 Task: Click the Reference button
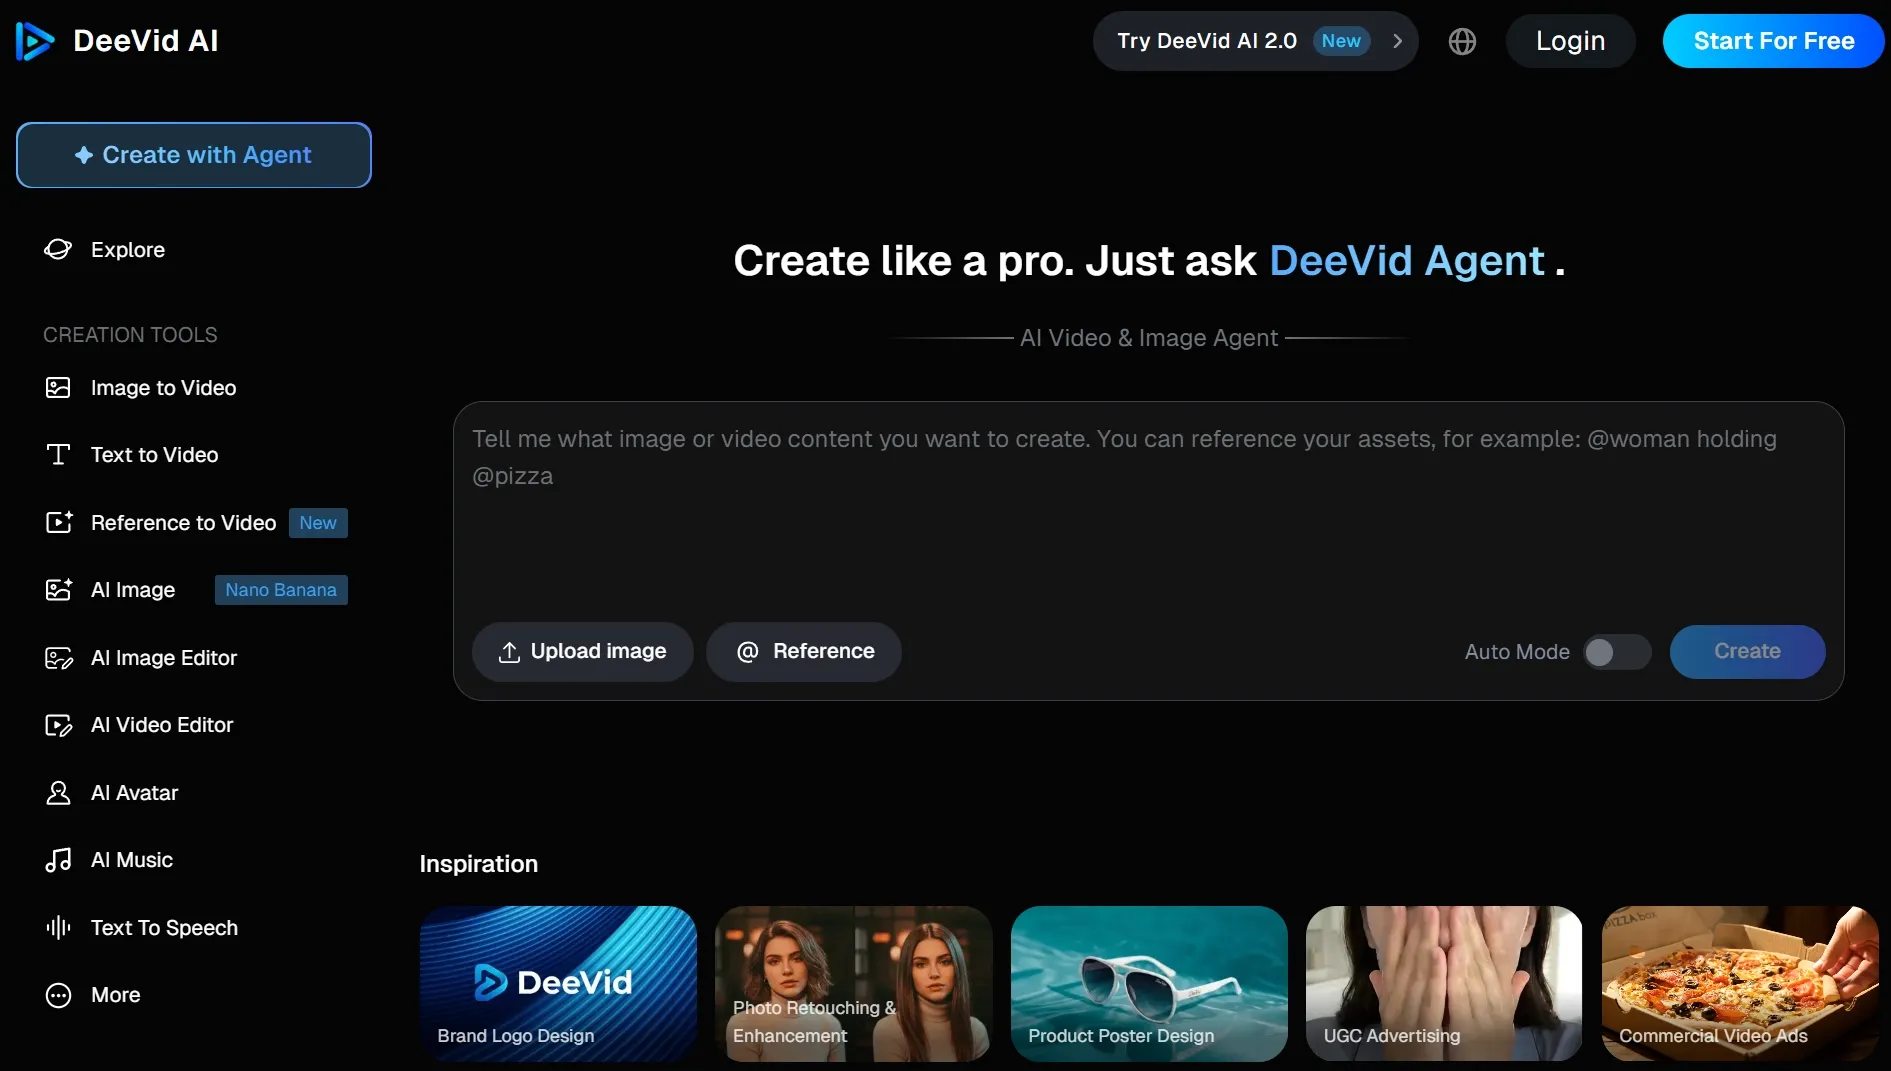(804, 652)
